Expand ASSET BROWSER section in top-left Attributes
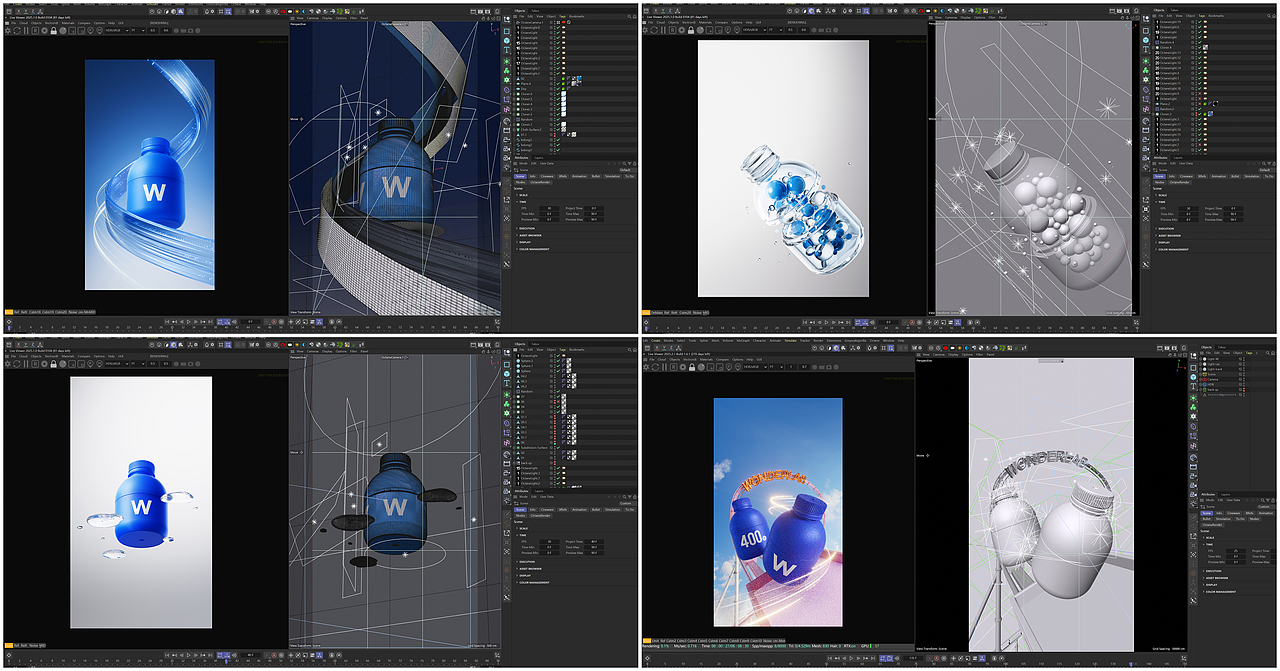Screen dimensions: 1280x671 (x=531, y=235)
